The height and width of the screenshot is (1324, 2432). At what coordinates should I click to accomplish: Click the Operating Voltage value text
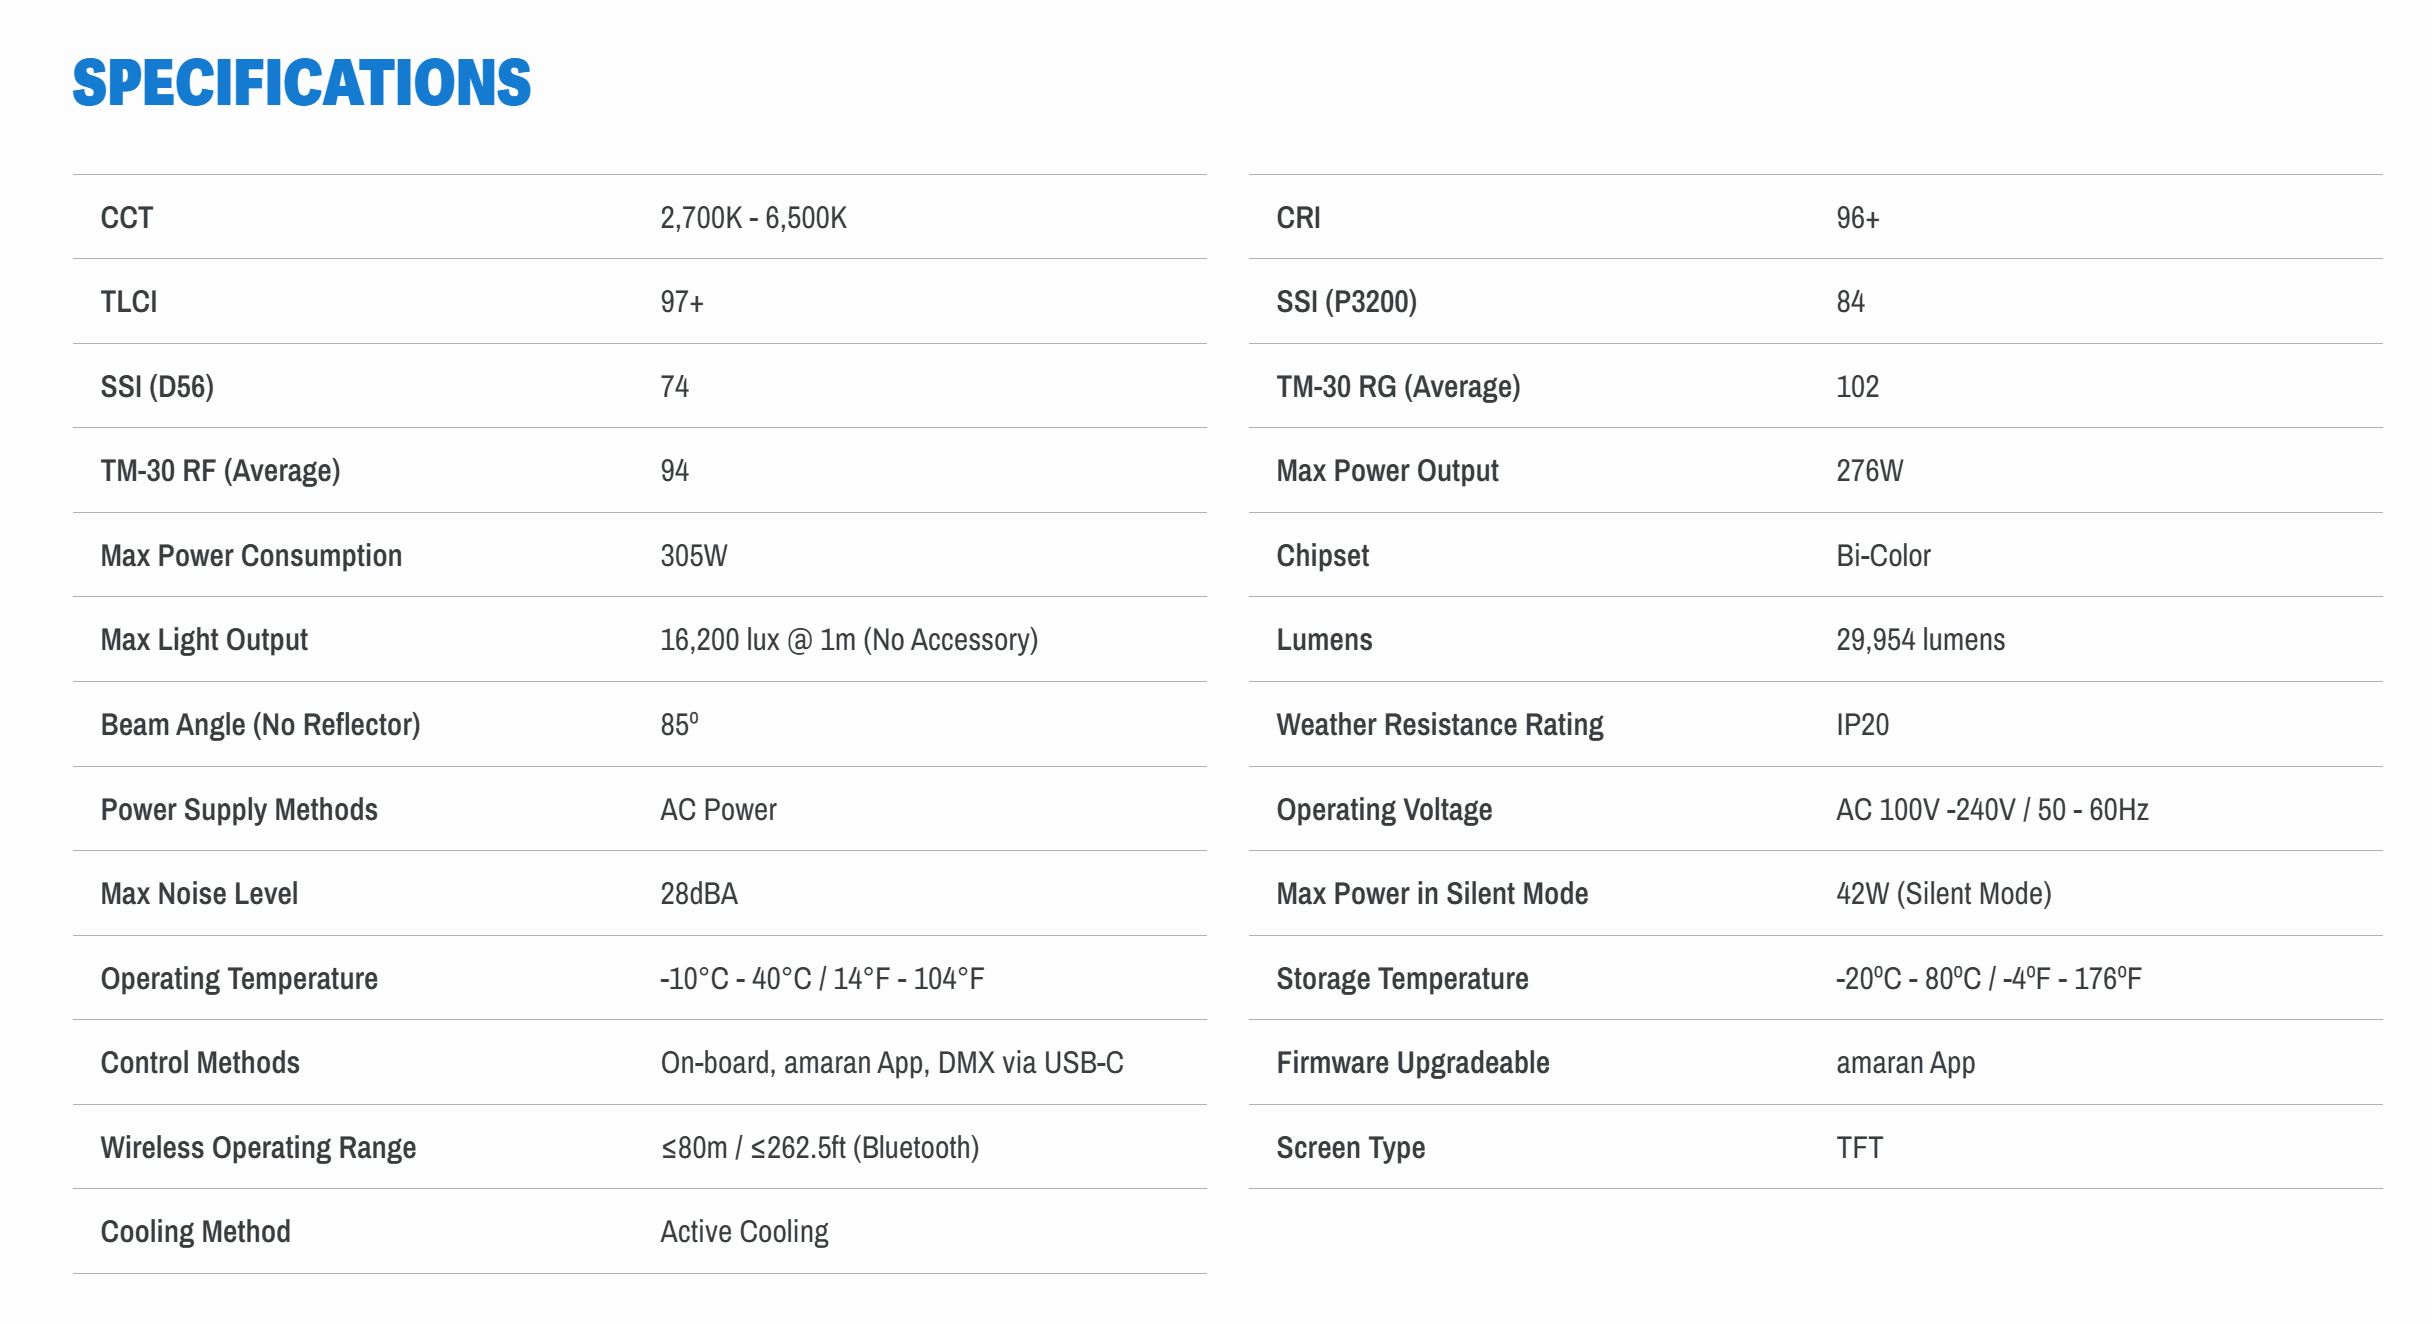1992,810
